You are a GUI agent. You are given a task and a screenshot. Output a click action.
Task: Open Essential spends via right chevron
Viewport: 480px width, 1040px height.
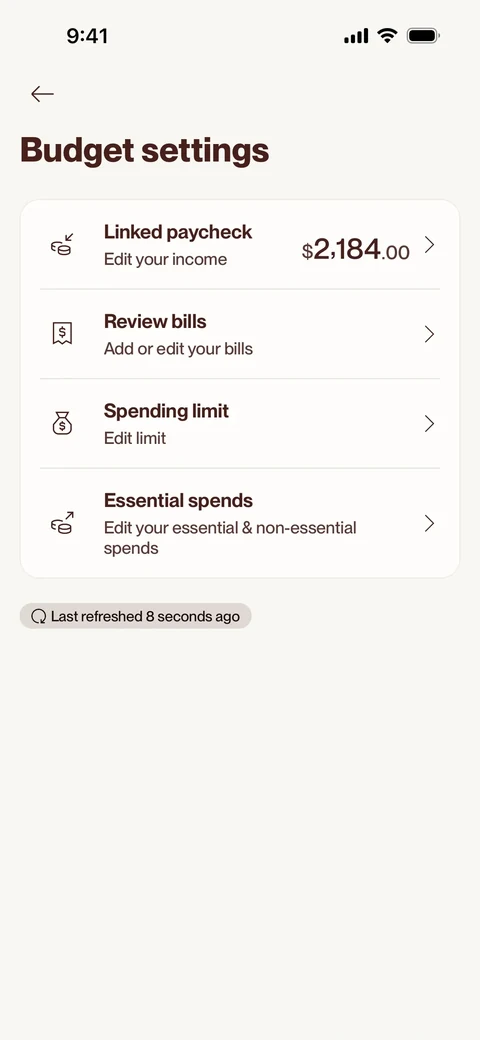pos(430,524)
